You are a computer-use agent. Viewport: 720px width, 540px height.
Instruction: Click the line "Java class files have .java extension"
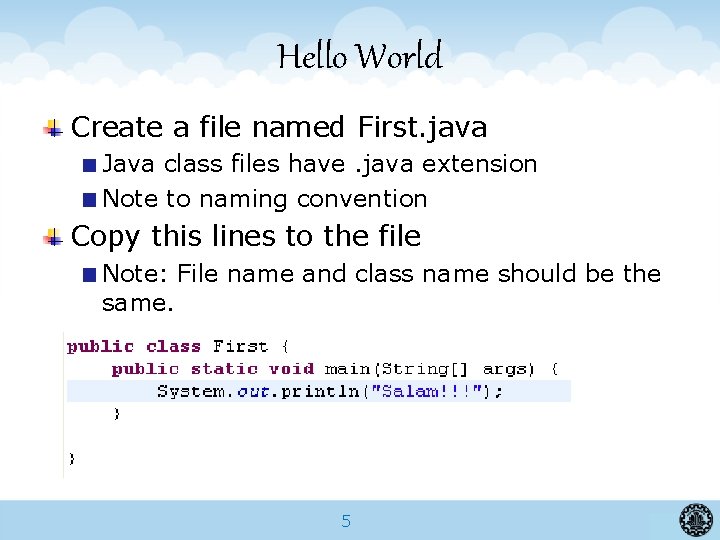[320, 164]
